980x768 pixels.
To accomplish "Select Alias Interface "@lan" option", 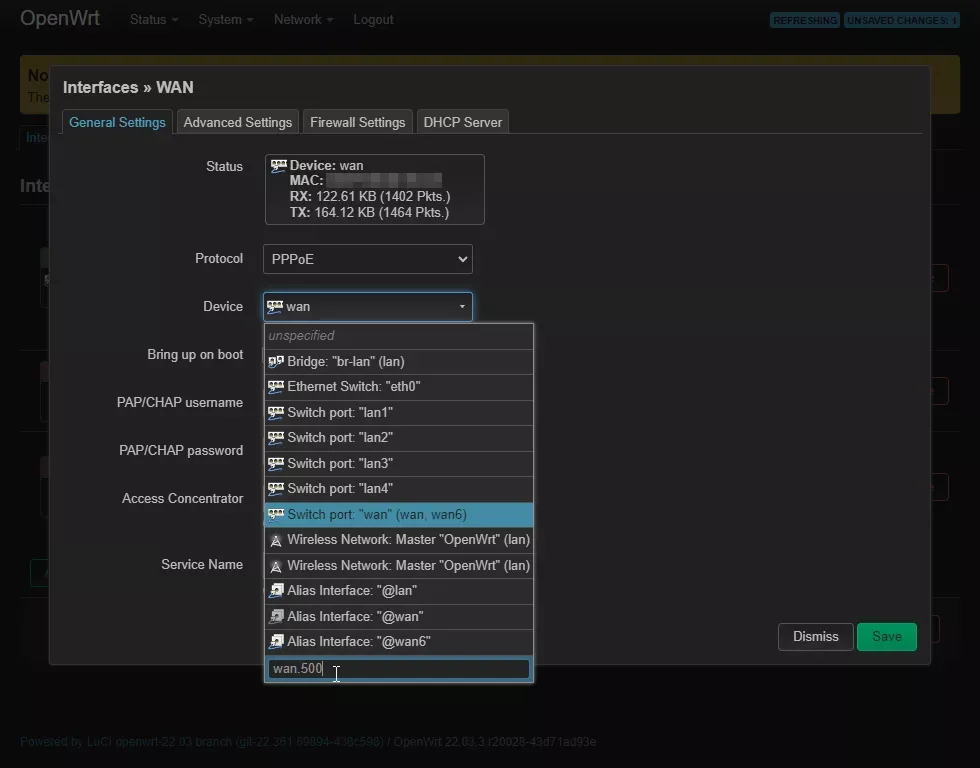I will (x=399, y=591).
